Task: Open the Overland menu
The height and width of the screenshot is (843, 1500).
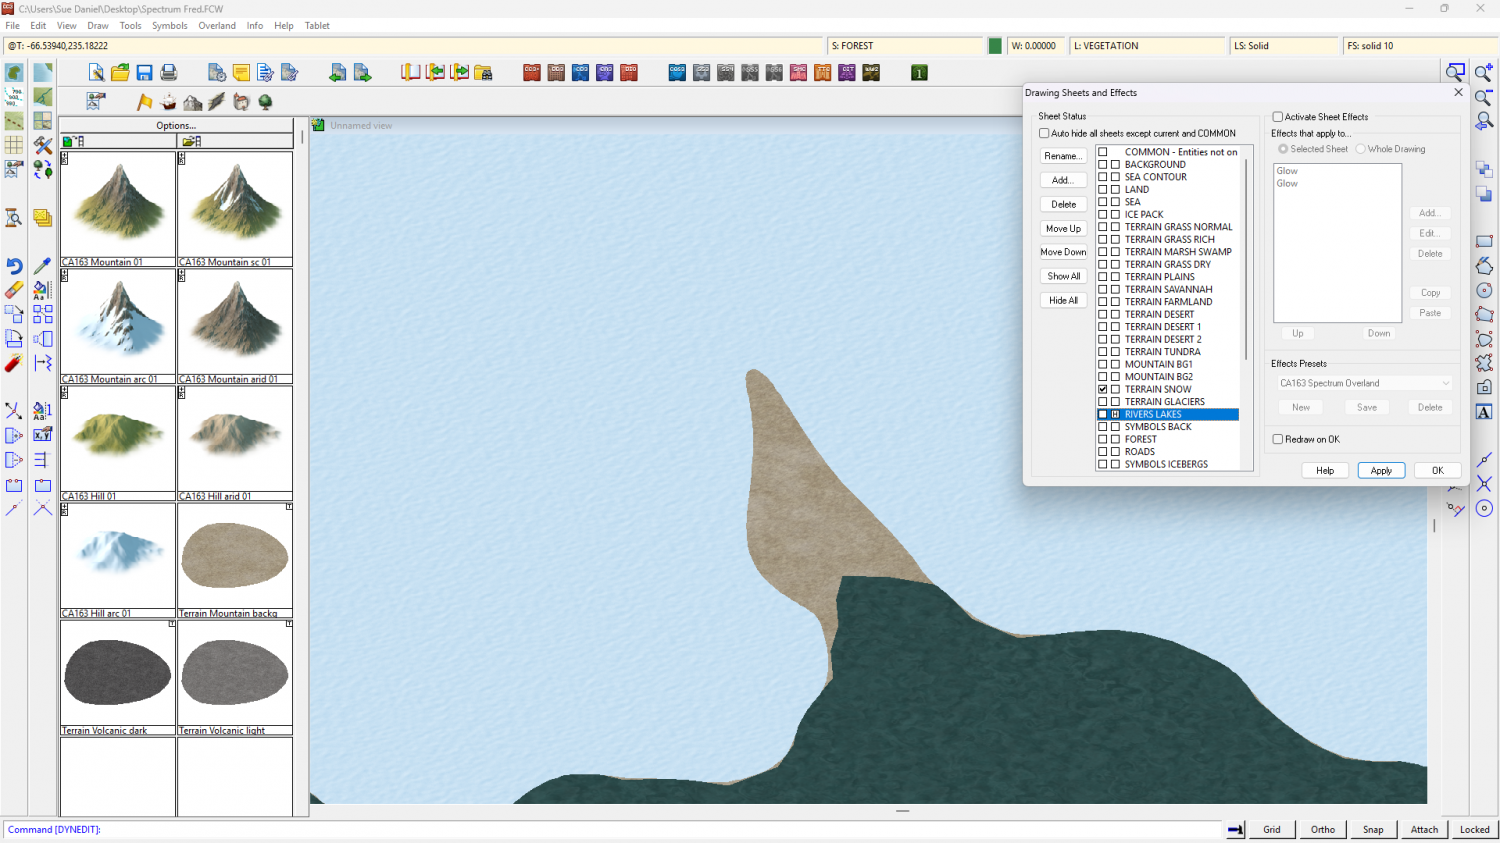Action: point(216,26)
